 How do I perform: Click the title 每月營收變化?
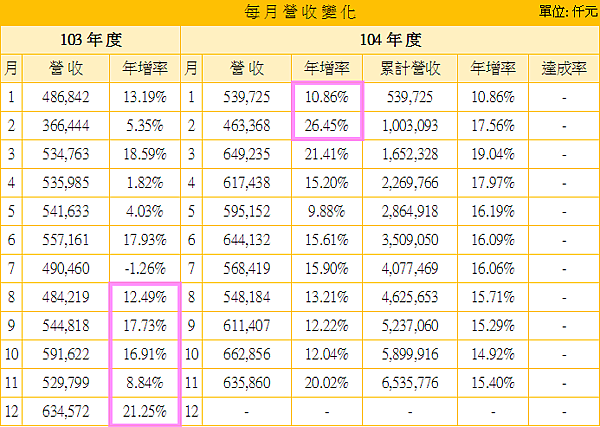[x=300, y=12]
